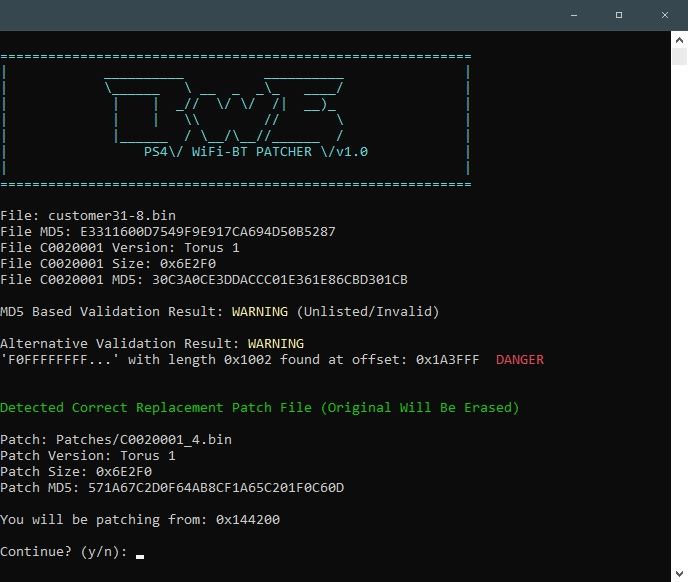The width and height of the screenshot is (688, 582).
Task: Click 'Patch Size: 0x6E2F0' line
Action: click(x=76, y=471)
